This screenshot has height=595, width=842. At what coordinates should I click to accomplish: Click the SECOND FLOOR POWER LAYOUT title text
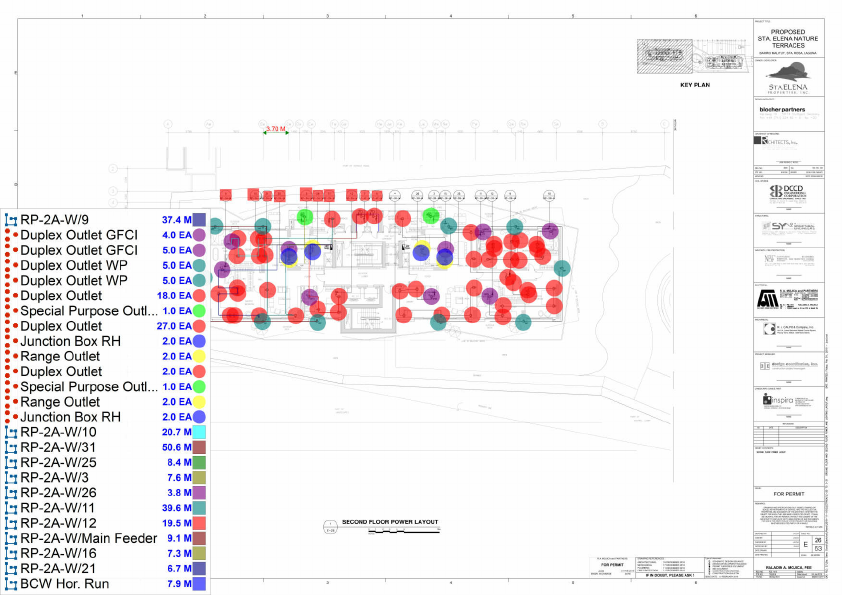(x=390, y=521)
